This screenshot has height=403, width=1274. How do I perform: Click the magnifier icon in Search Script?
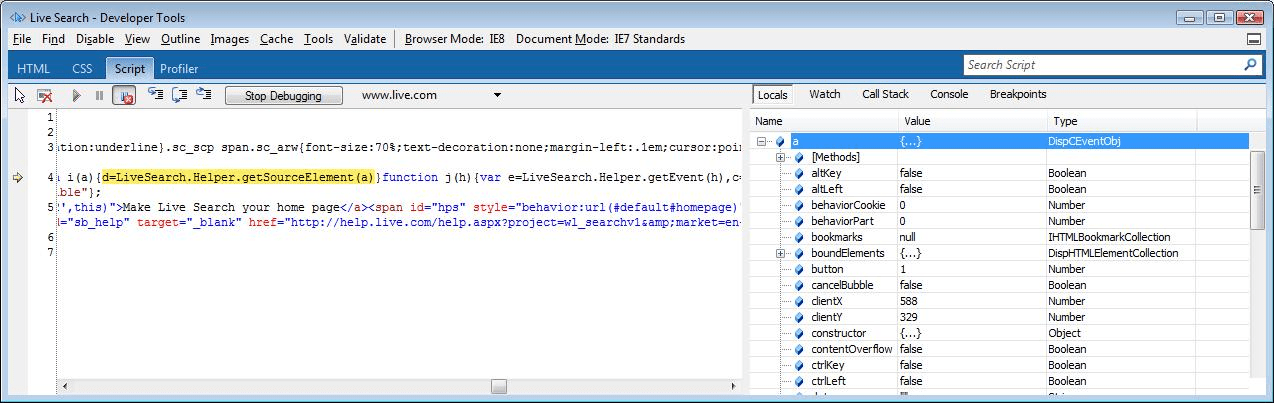[x=1250, y=64]
